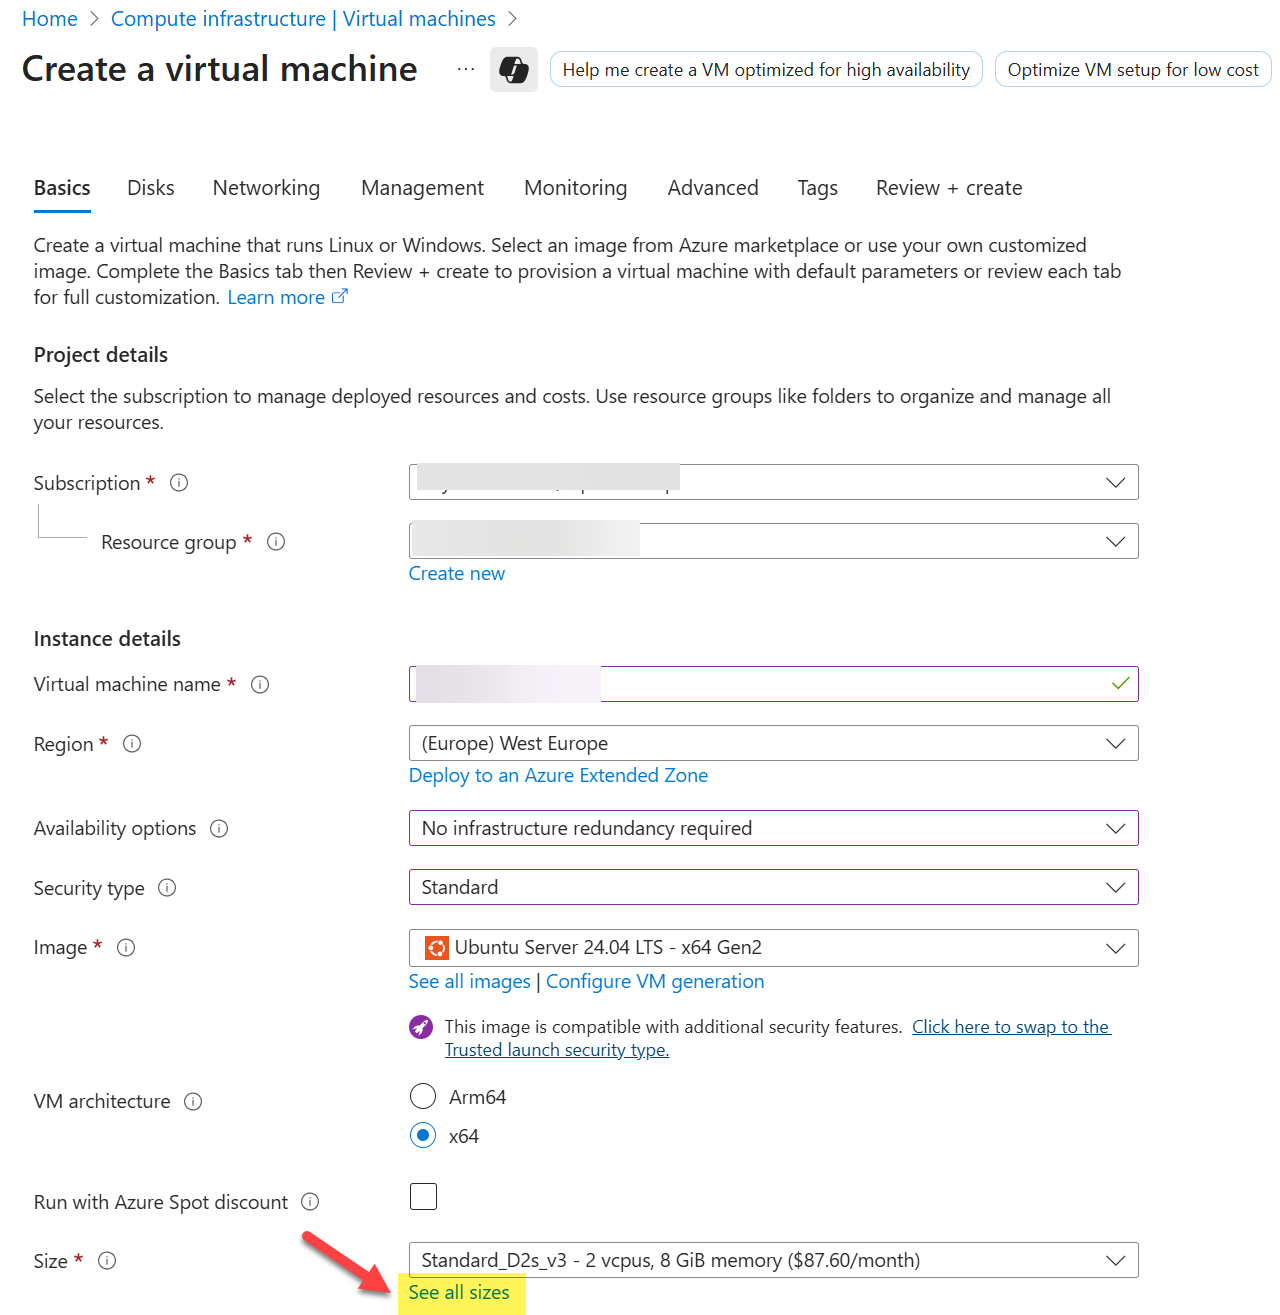Screen dimensions: 1280x1315
Task: Follow the Learn more link
Action: [276, 297]
